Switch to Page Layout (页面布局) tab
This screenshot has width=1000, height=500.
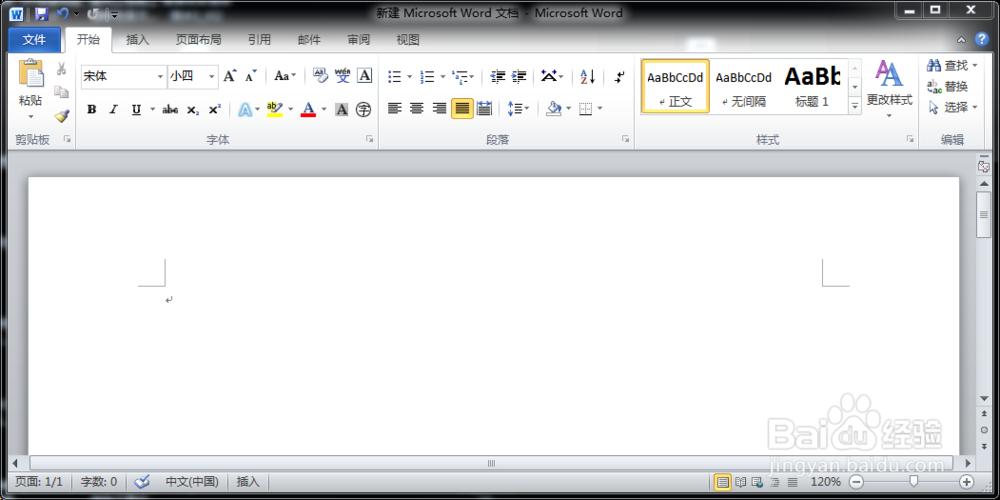198,40
